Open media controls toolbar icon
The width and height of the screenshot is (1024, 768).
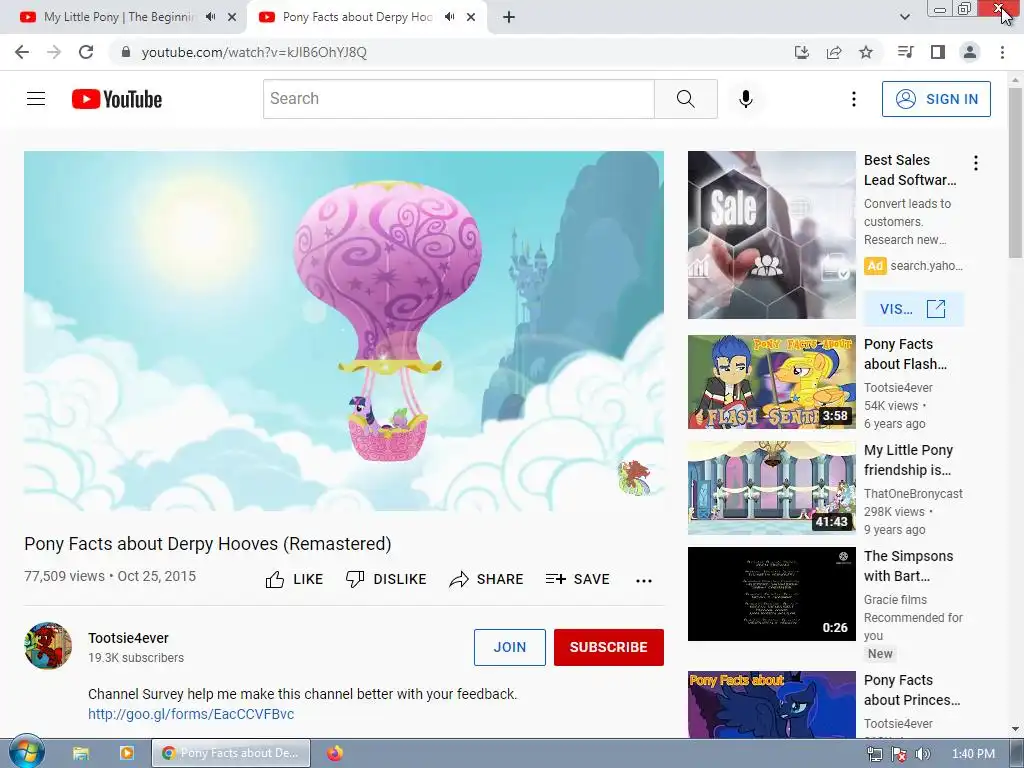905,52
